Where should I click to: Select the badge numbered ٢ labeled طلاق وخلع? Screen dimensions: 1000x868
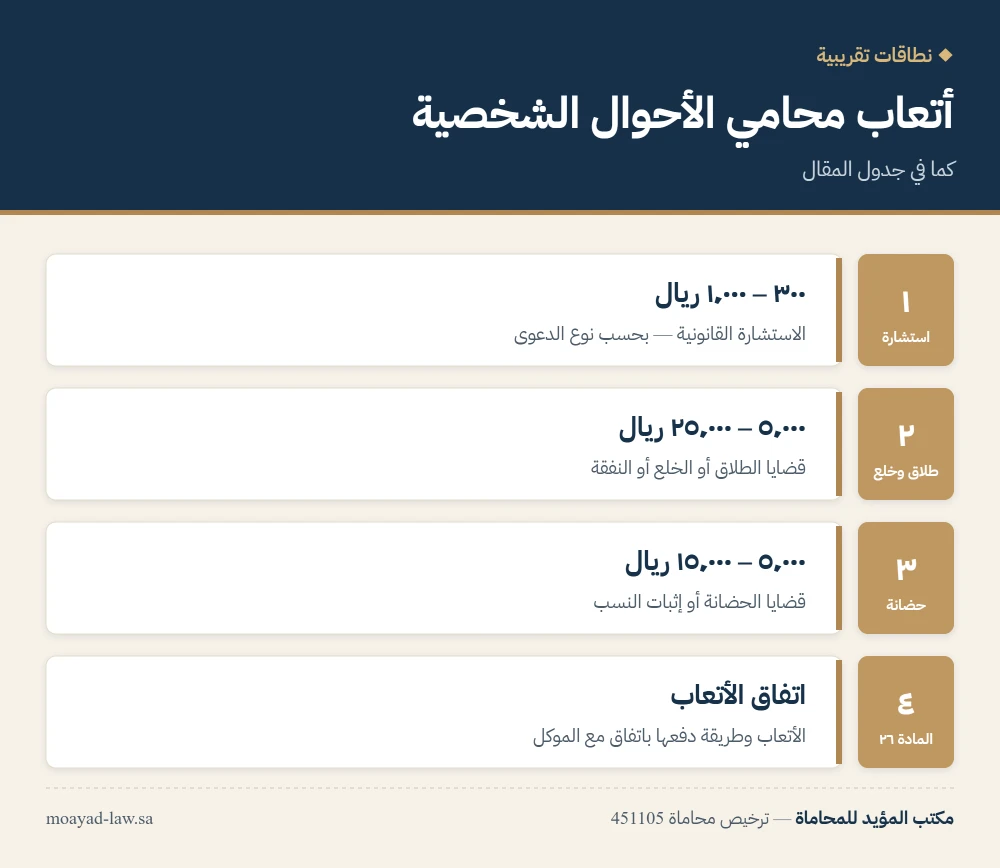906,444
